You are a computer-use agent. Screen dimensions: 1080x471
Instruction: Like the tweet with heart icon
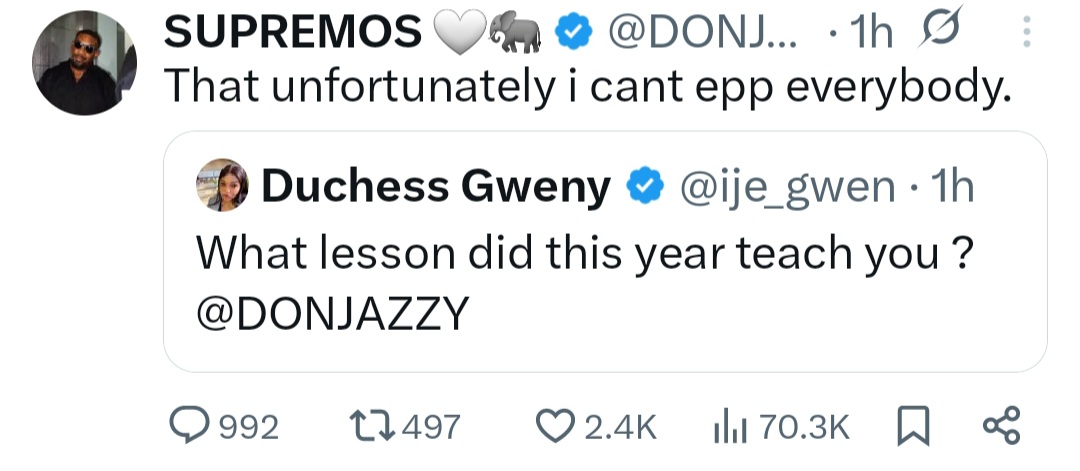coord(554,427)
